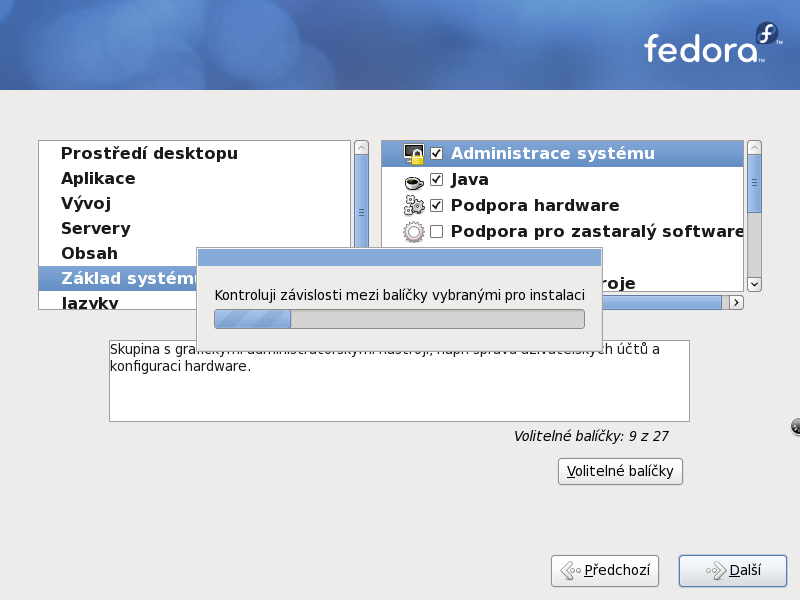The width and height of the screenshot is (800, 600).
Task: Click the Podpora pro zastaralý software icon
Action: [414, 232]
